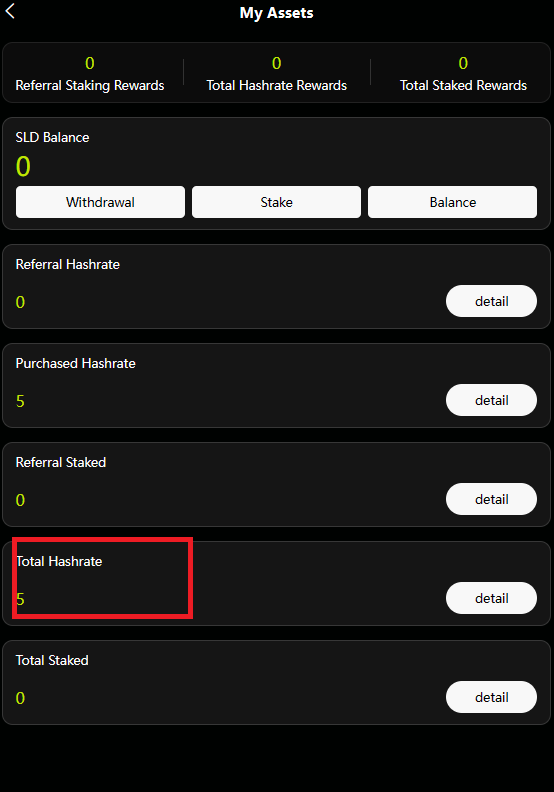View Purchased Hashrate detail
The image size is (554, 792).
point(491,400)
